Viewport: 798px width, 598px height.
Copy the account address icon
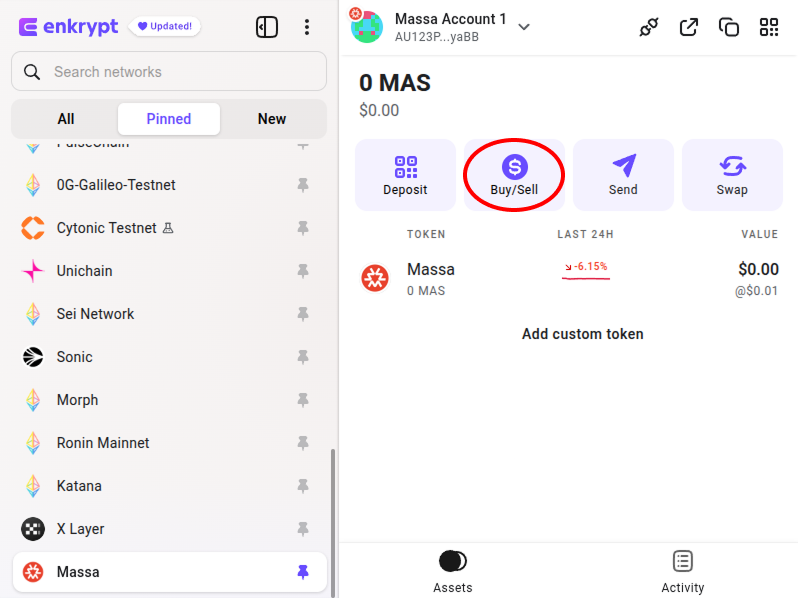click(729, 27)
